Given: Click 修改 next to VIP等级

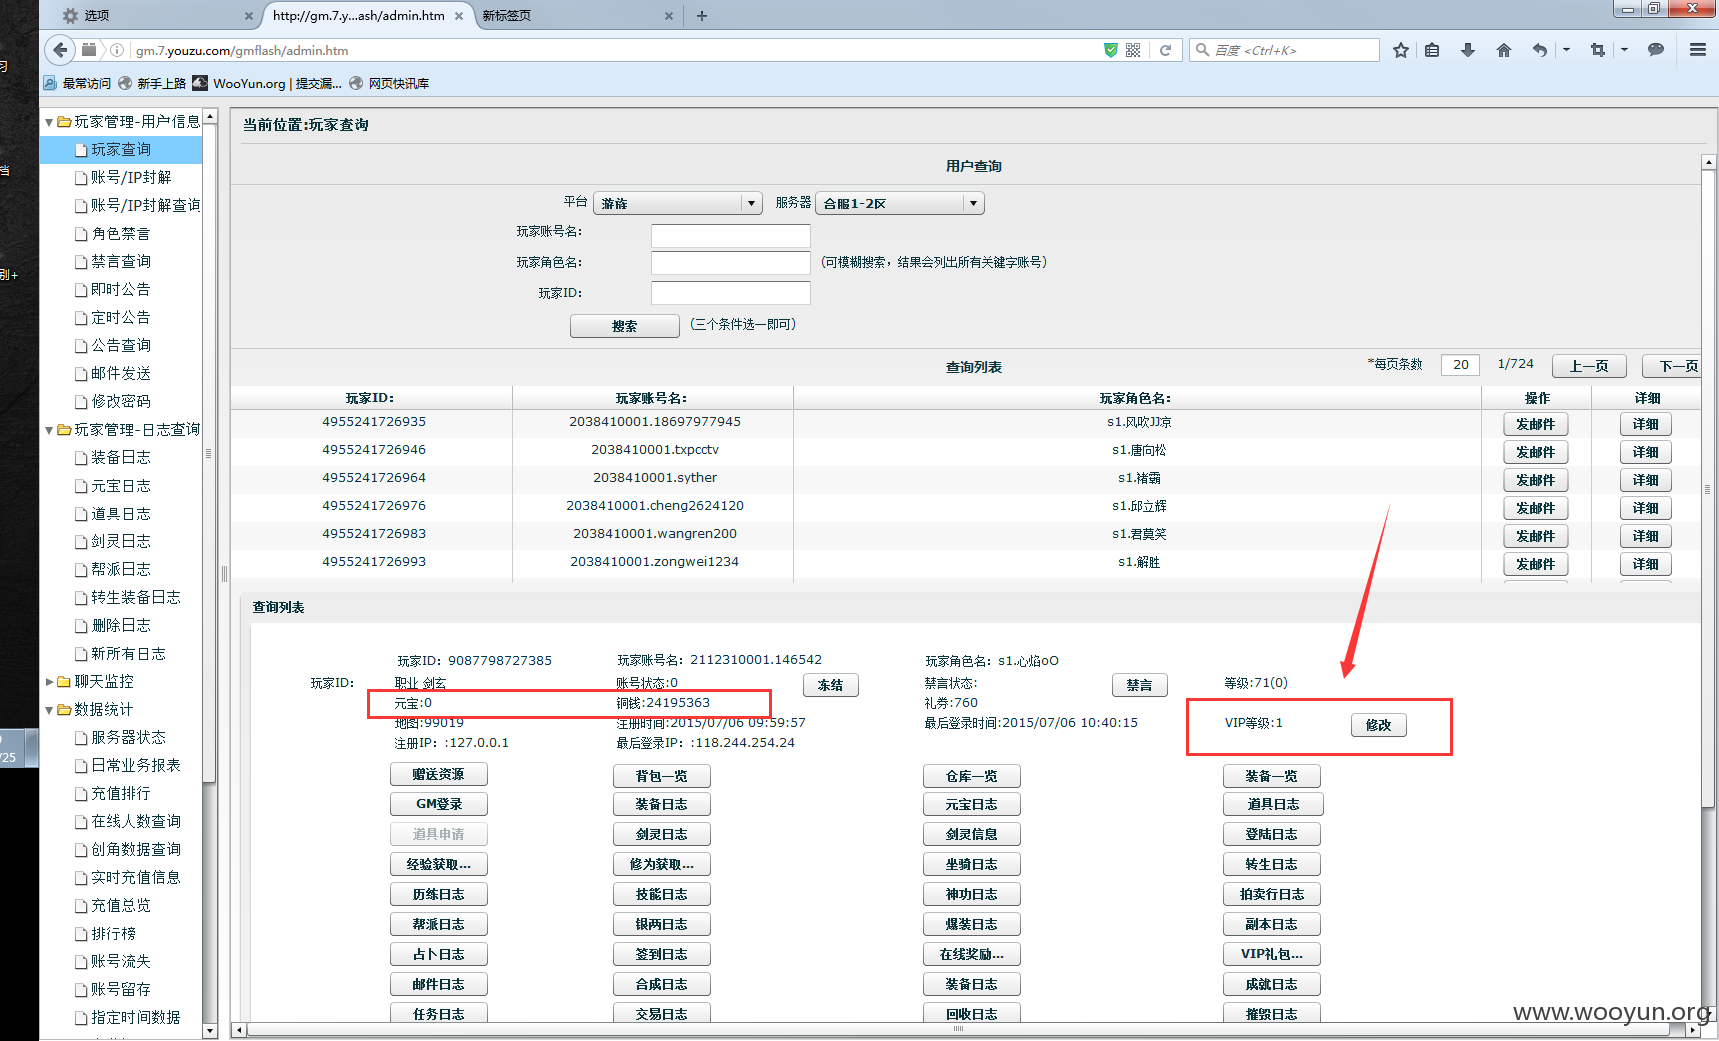Looking at the screenshot, I should tap(1379, 725).
